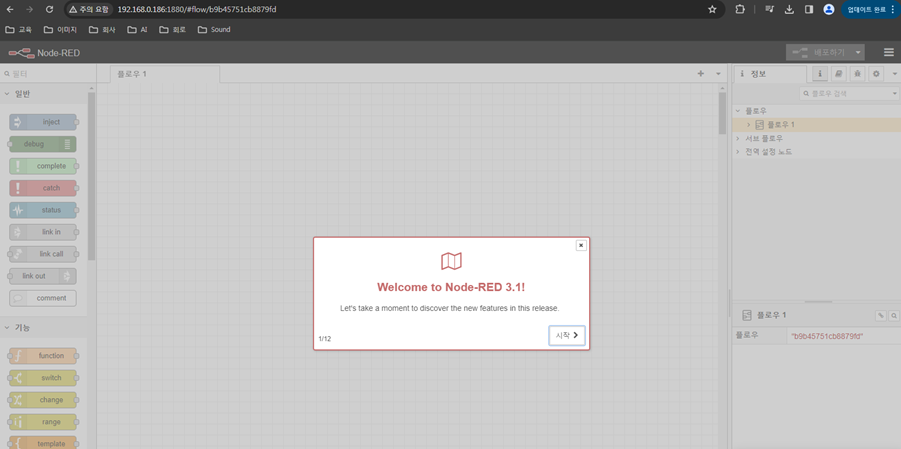Open the help book sidebar tab

click(x=839, y=74)
